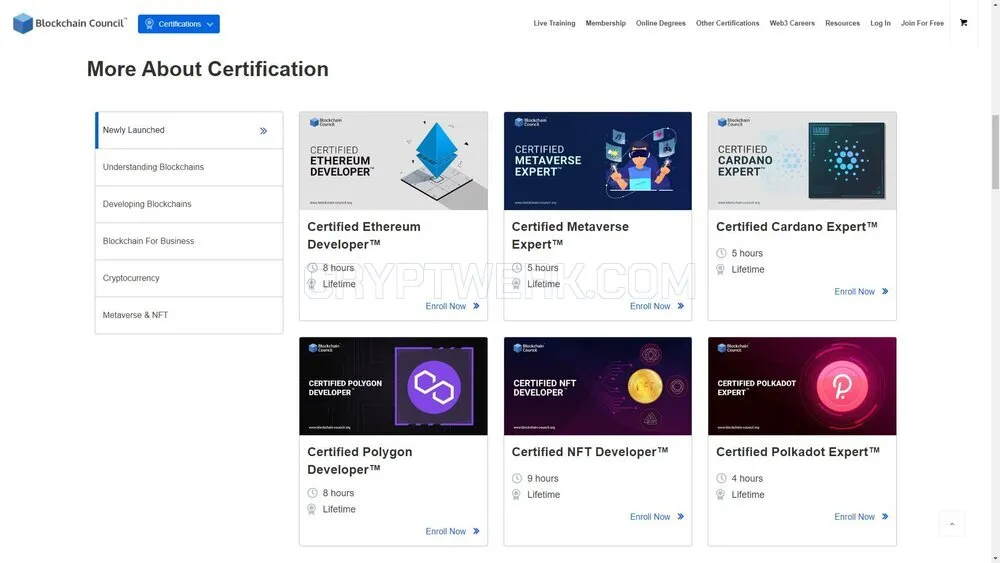The height and width of the screenshot is (563, 1000).
Task: Enroll in the Certified Ethereum Developer course
Action: point(452,306)
